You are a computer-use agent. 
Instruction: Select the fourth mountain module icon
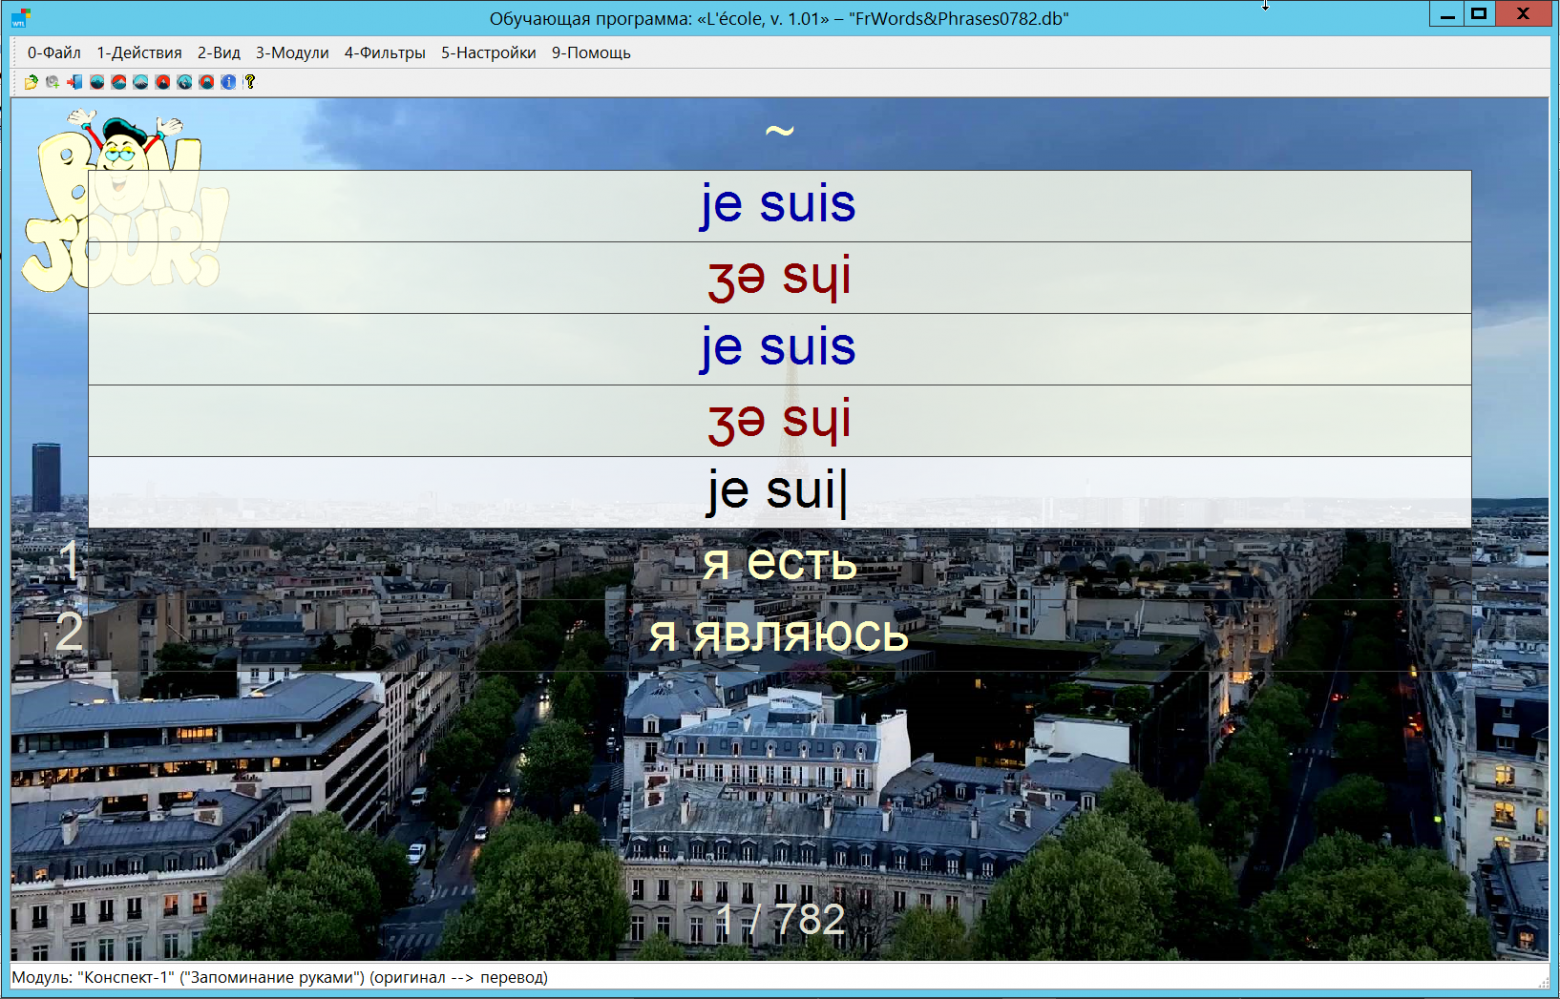162,82
